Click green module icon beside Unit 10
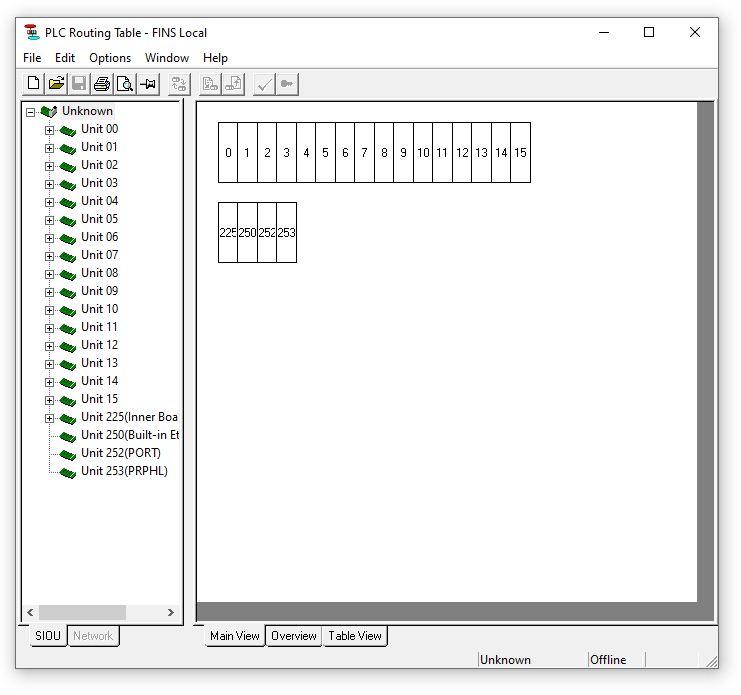Viewport: 741px width, 695px height. click(68, 311)
